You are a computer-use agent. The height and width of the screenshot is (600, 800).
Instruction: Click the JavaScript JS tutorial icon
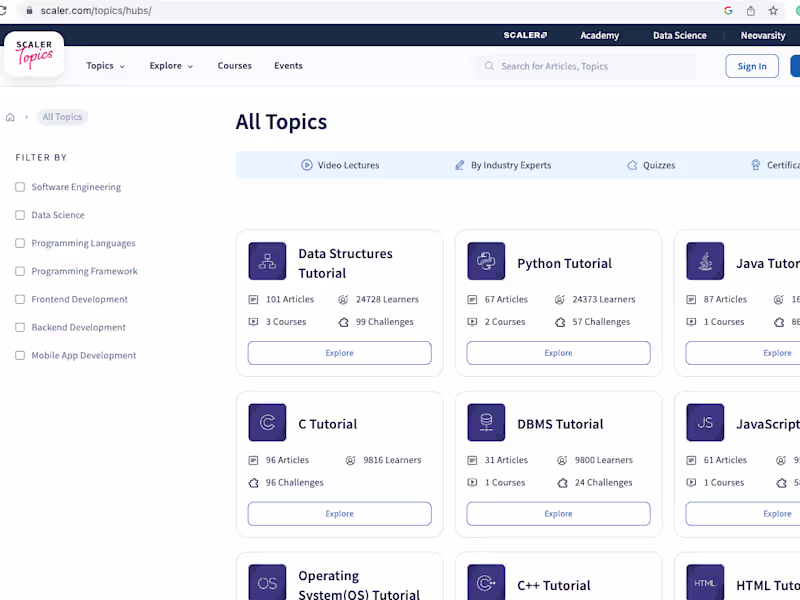pyautogui.click(x=705, y=422)
